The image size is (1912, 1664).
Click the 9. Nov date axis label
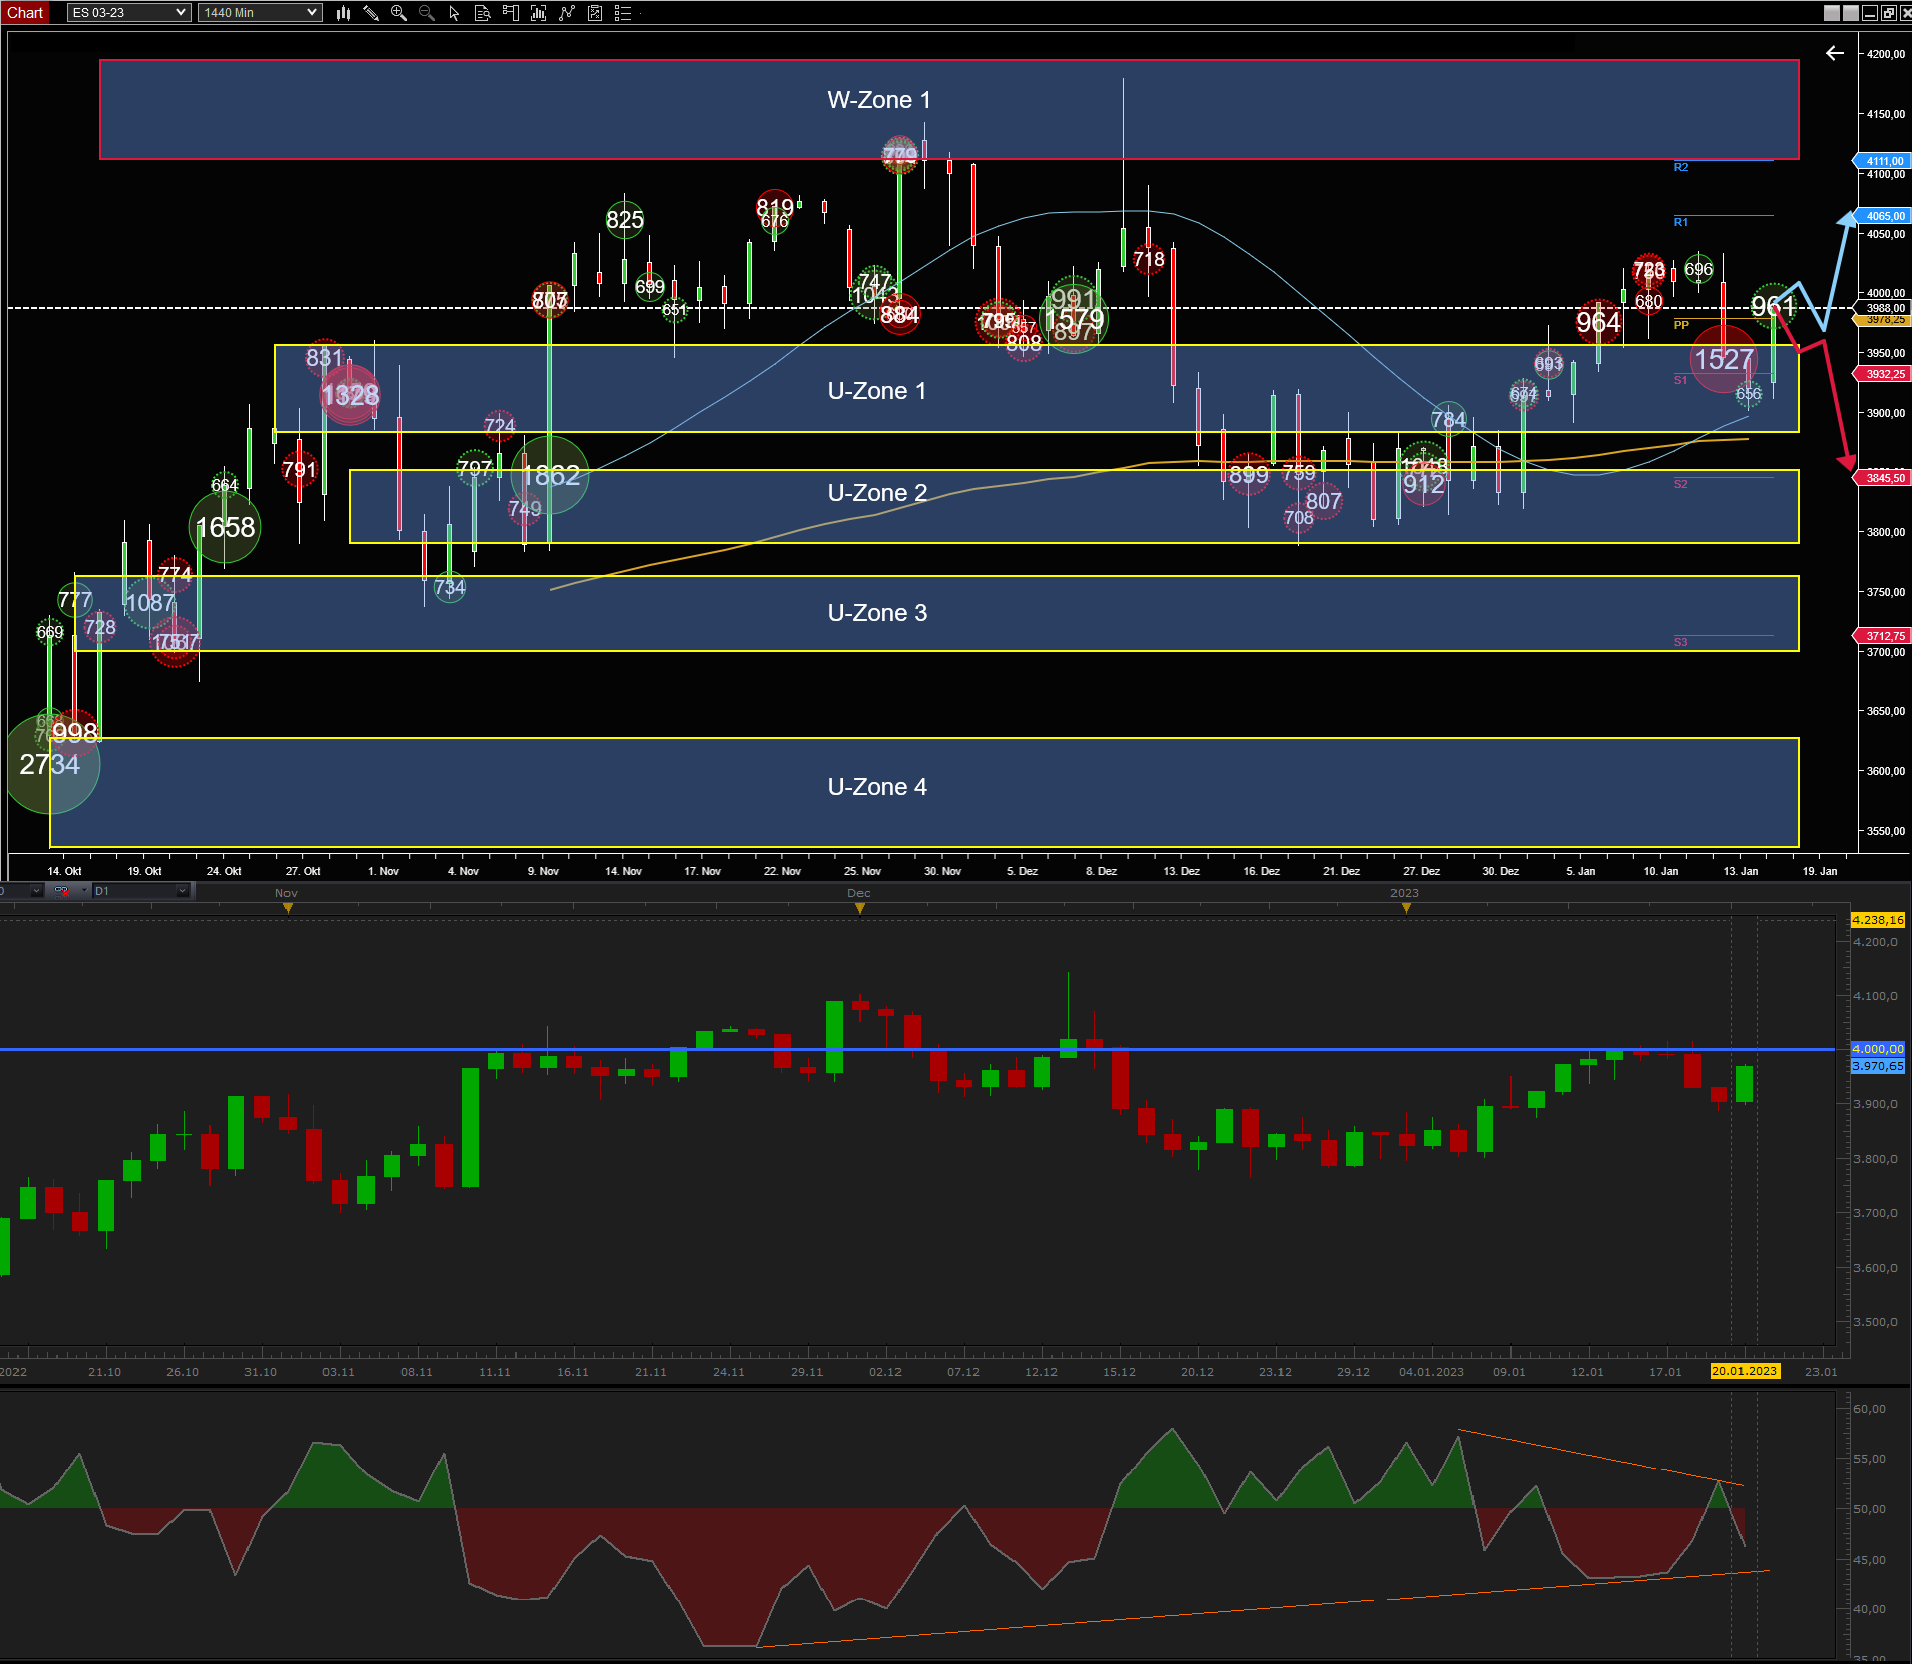point(543,871)
